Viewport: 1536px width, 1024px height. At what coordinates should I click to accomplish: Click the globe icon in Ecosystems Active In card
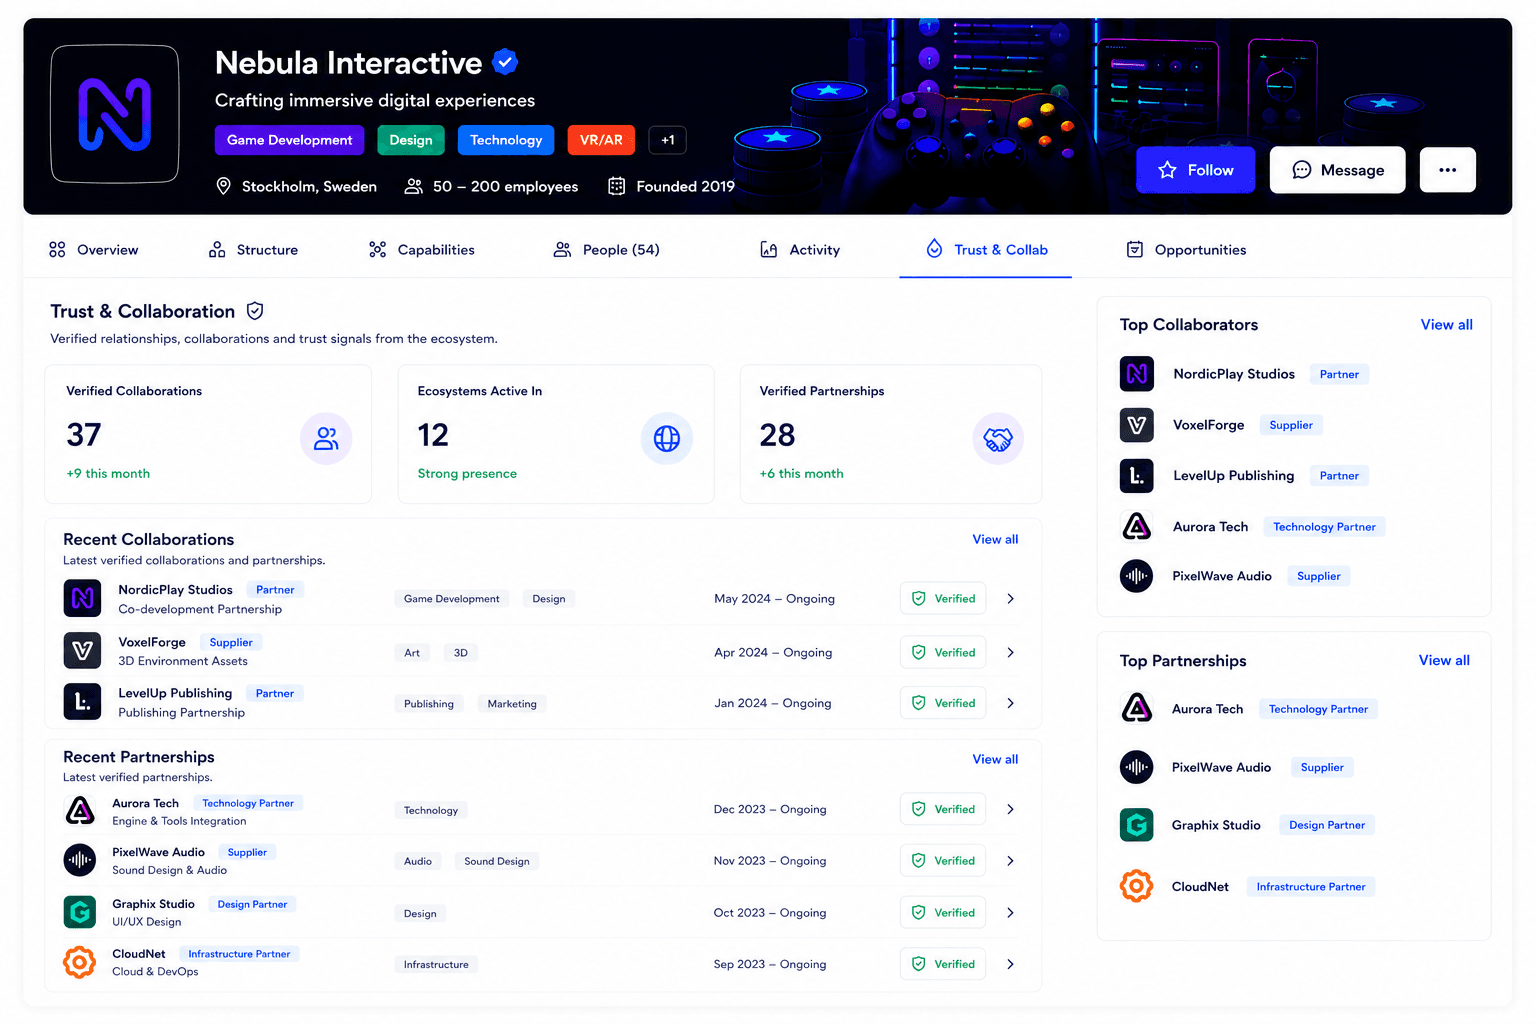(667, 438)
